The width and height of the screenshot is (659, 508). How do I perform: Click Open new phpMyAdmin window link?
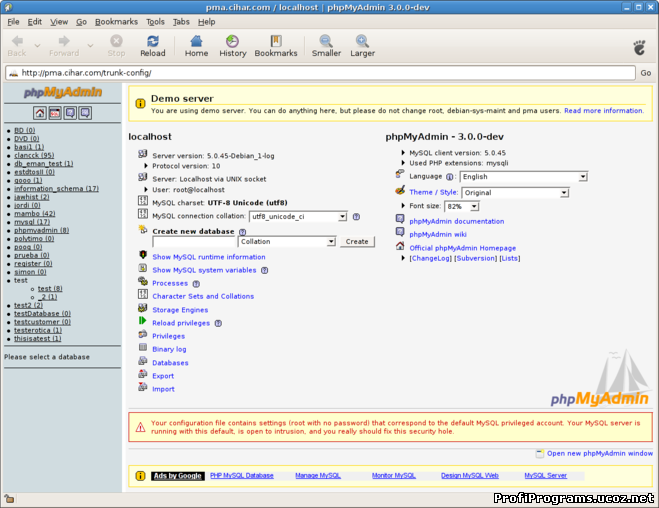[x=600, y=453]
